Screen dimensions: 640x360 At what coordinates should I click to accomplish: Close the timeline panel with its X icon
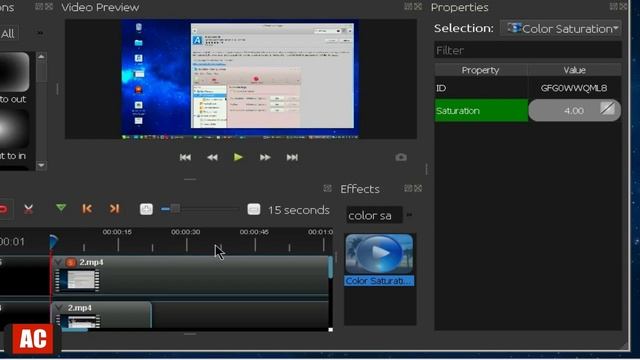coord(327,188)
